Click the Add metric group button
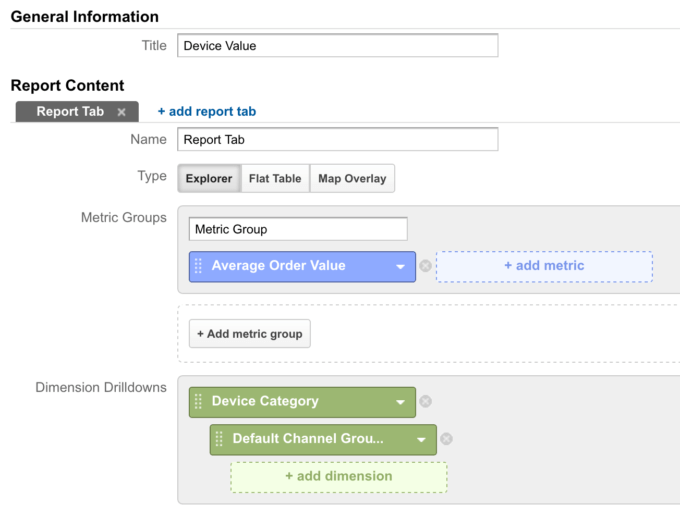The width and height of the screenshot is (680, 517). click(250, 334)
